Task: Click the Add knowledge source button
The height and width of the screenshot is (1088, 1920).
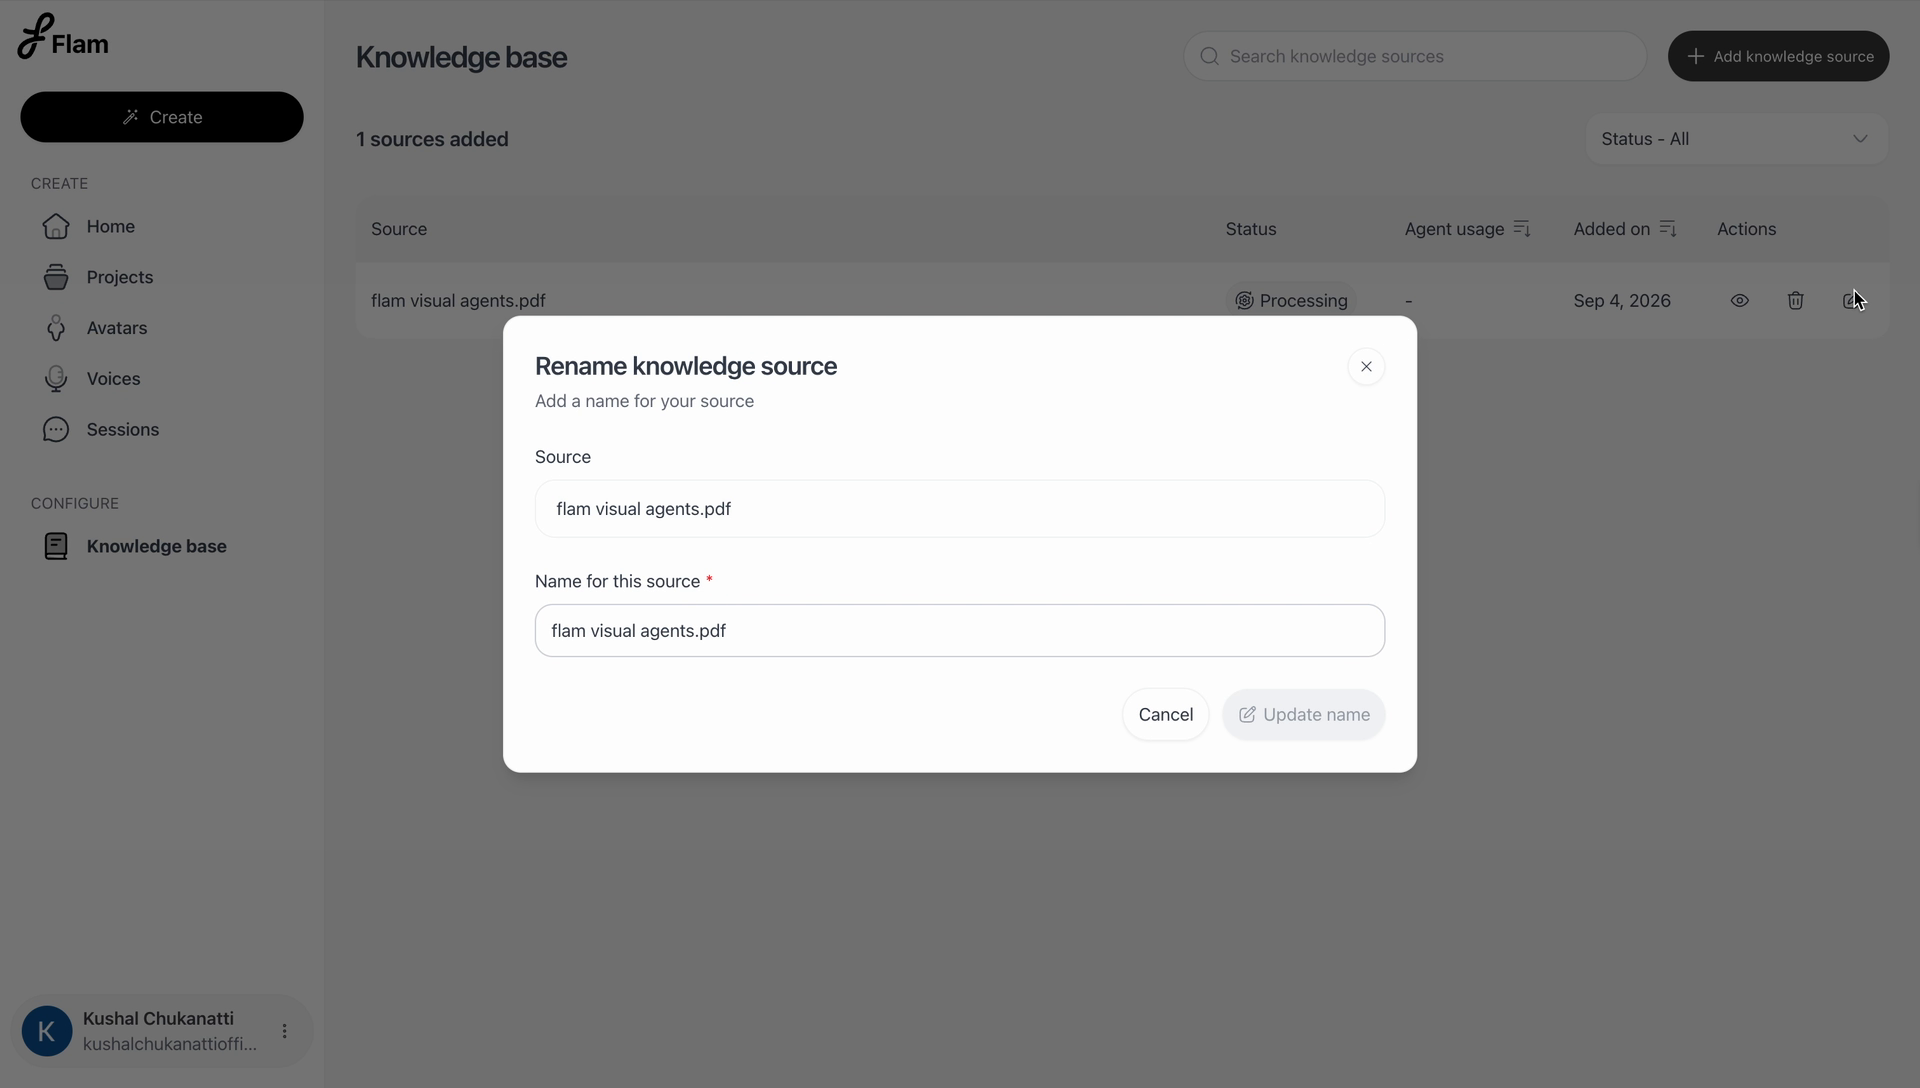Action: [x=1778, y=56]
